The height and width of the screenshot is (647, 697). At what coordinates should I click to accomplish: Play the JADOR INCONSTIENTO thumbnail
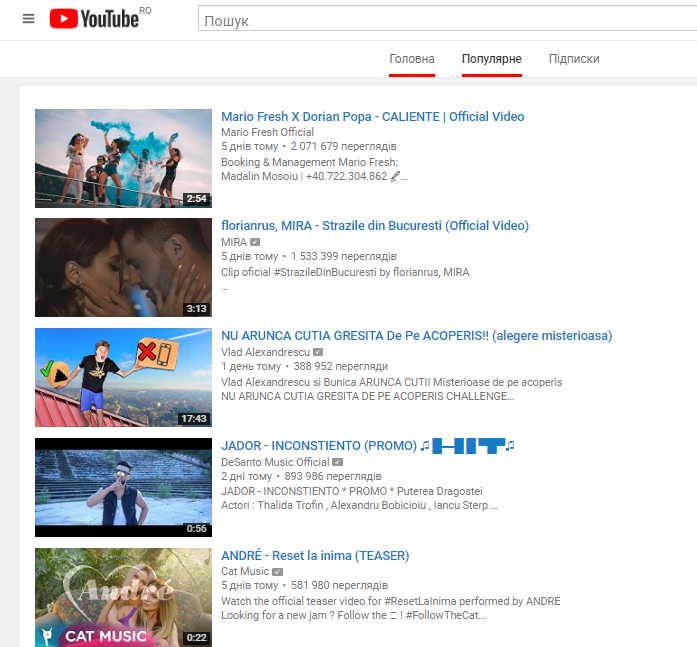click(x=123, y=487)
